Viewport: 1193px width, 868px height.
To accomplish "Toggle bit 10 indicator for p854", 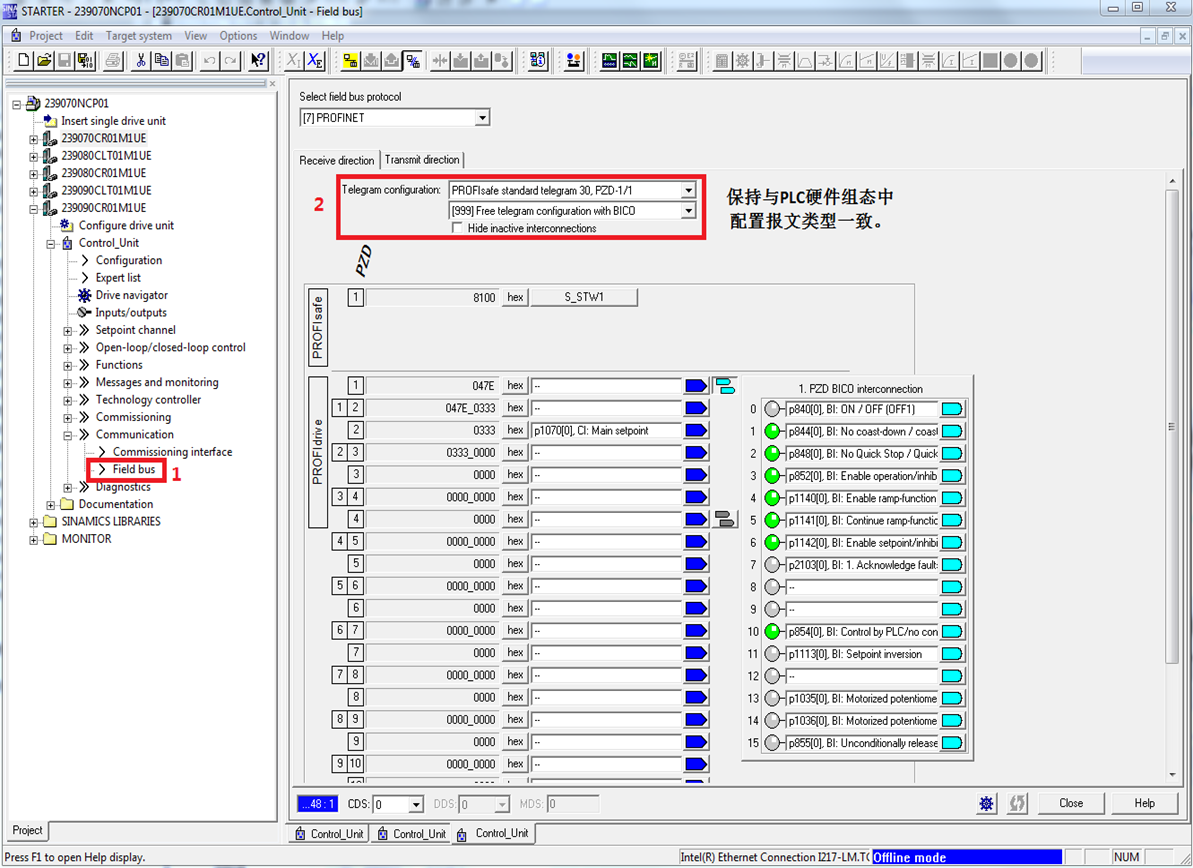I will point(772,632).
